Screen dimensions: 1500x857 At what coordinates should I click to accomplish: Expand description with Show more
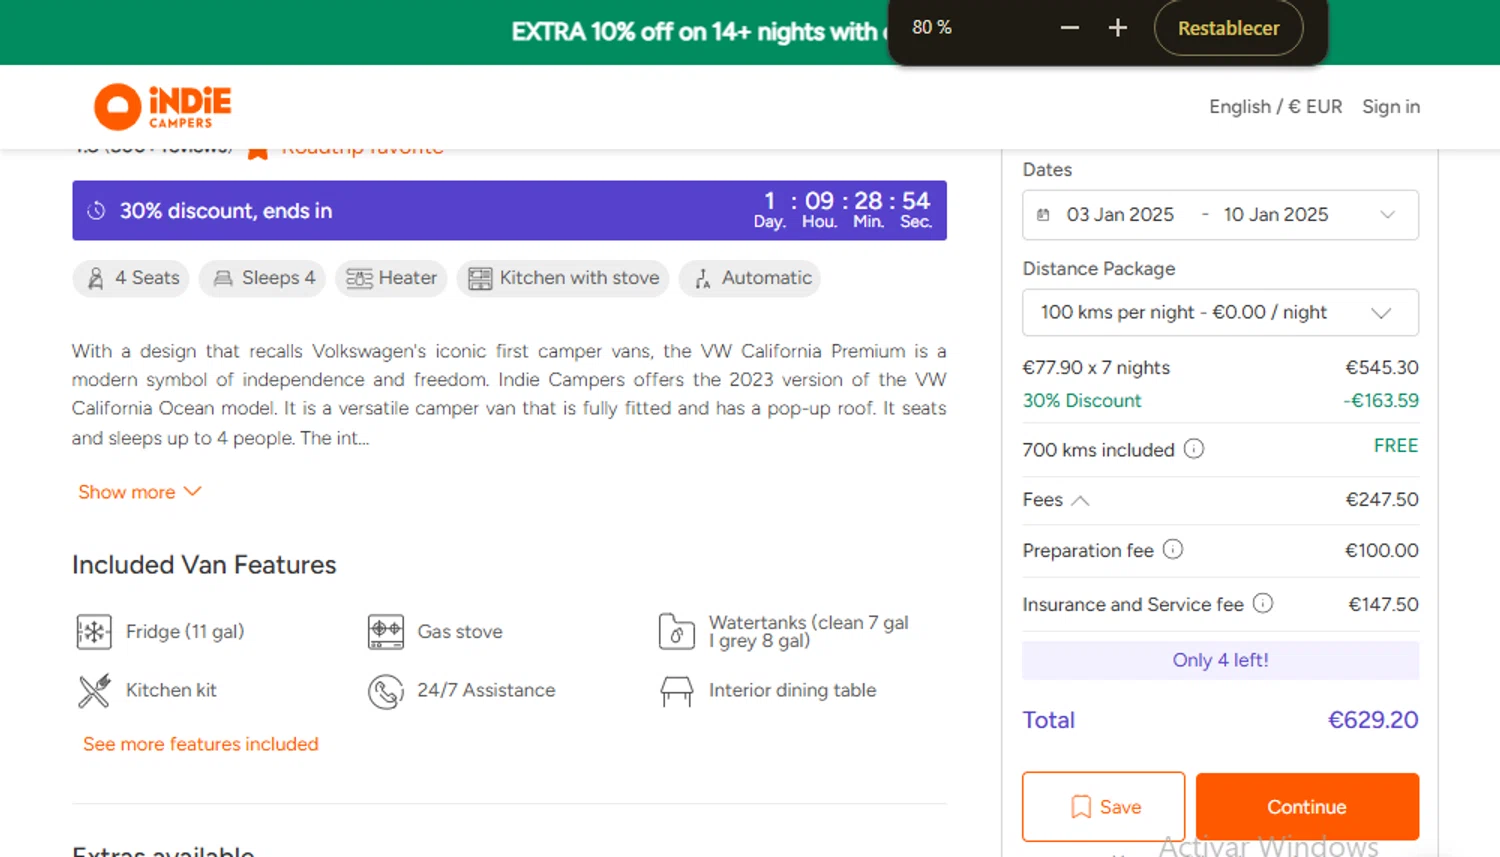pos(140,492)
